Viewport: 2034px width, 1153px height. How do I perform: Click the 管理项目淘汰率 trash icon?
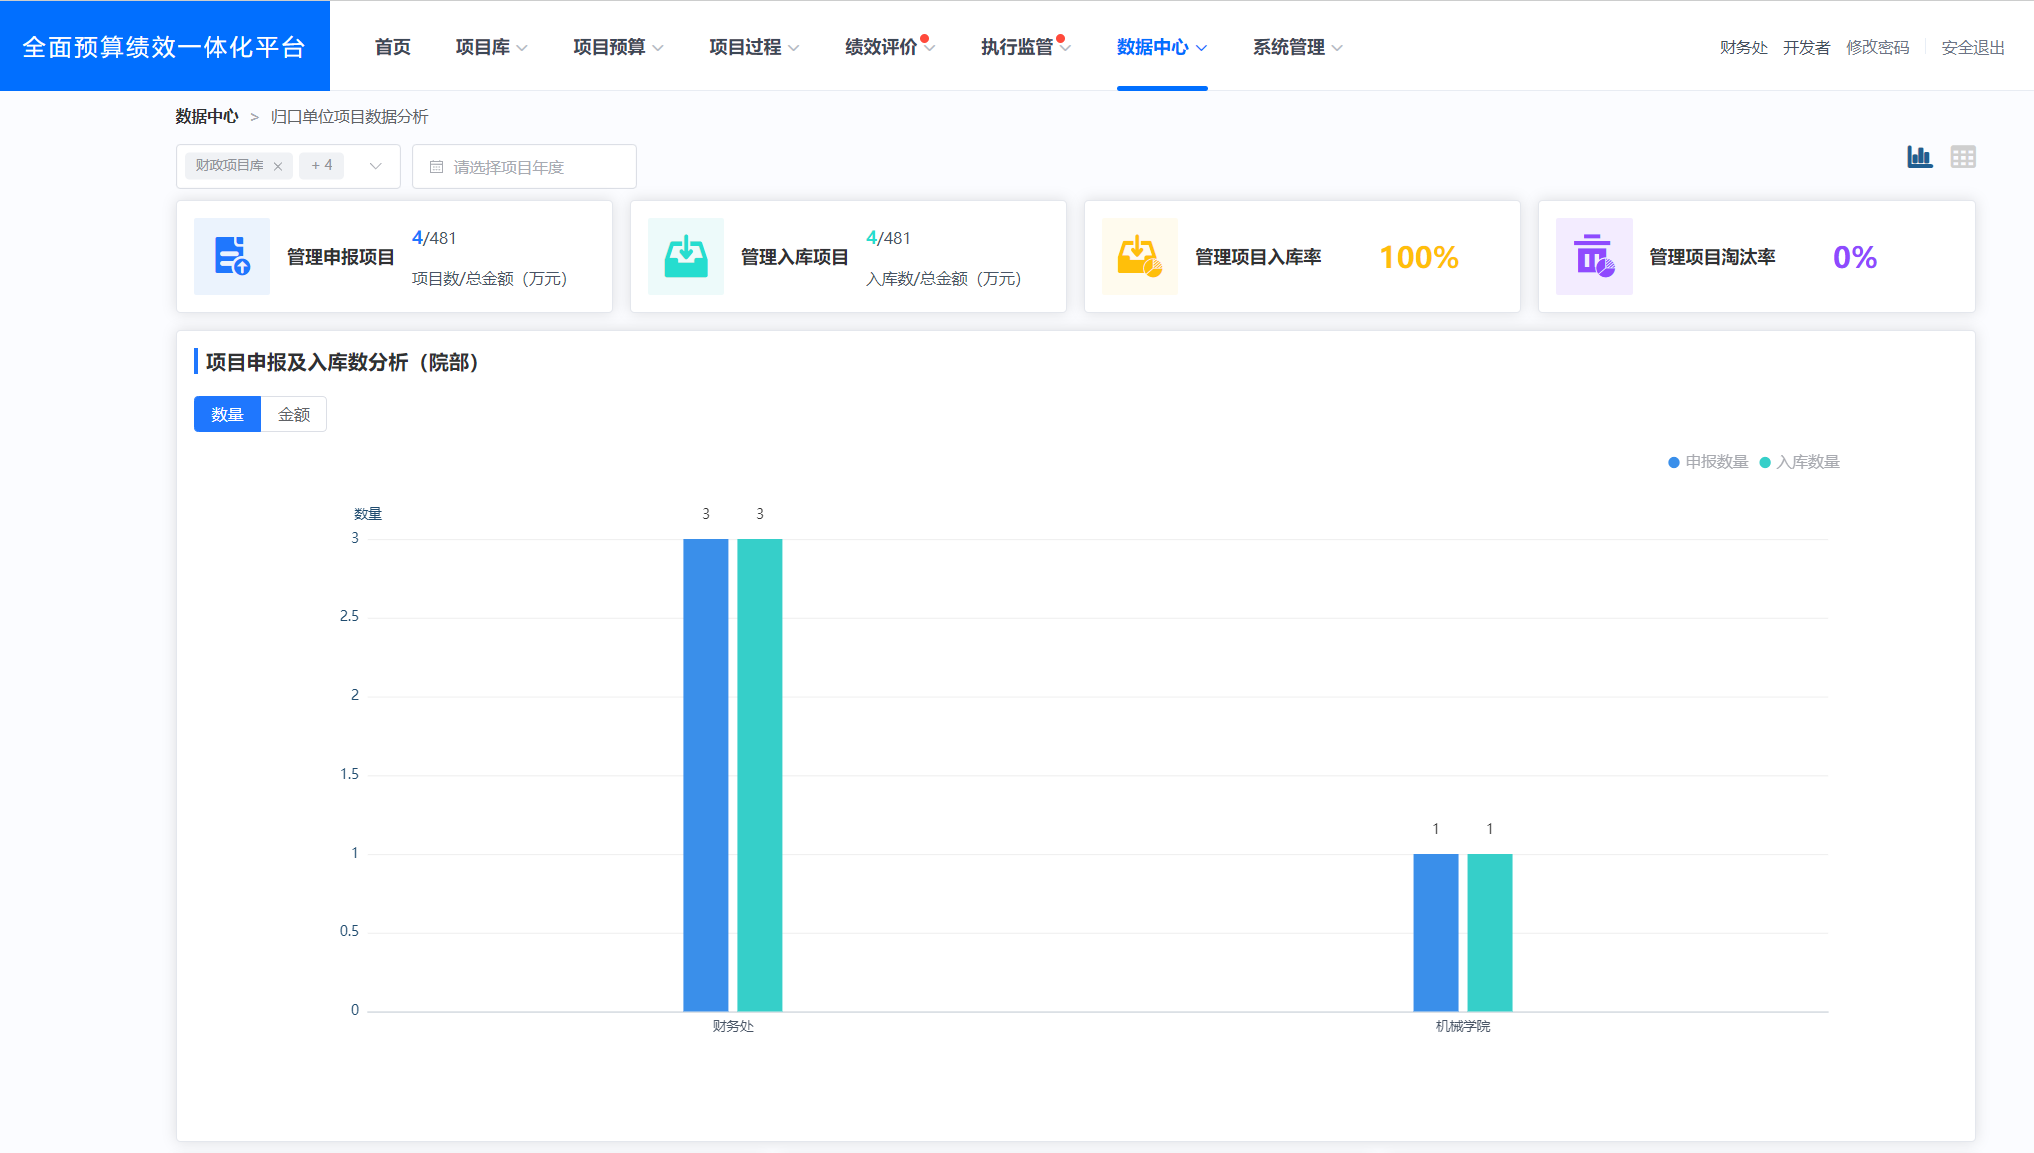[1594, 256]
